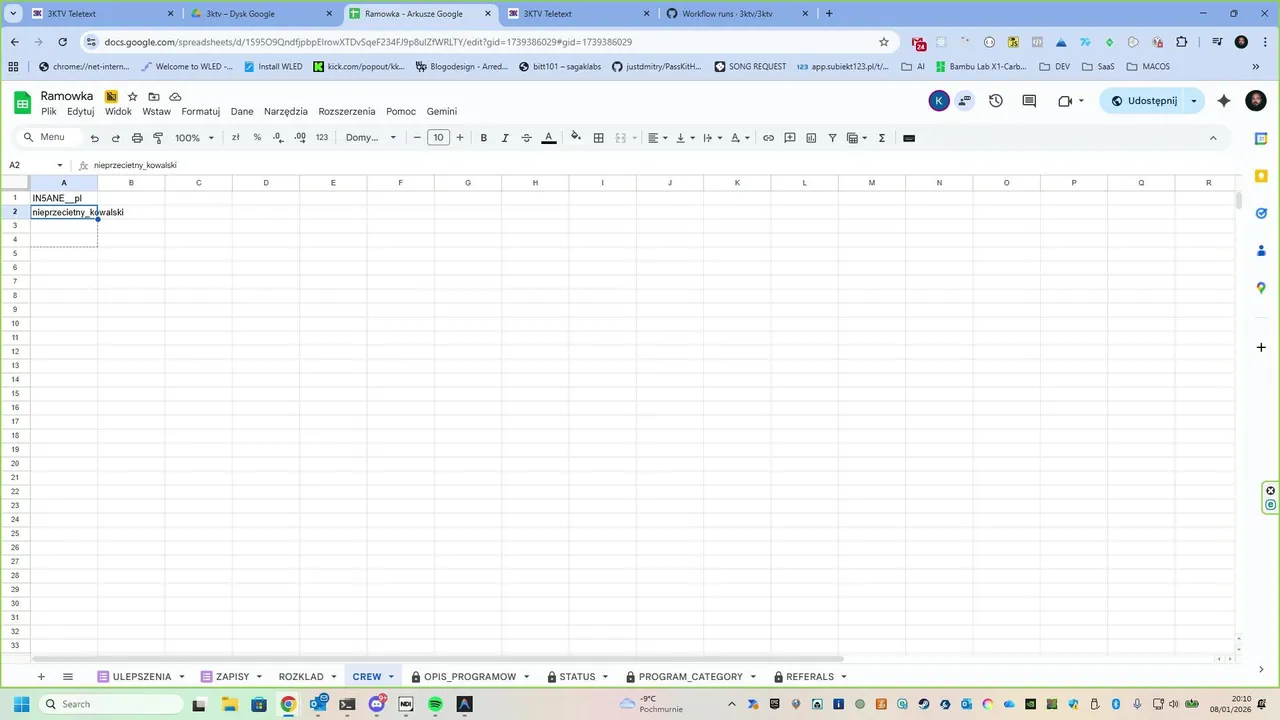Screen dimensions: 1280x720
Task: Switch to the ULEPSZENIA sheet tab
Action: pyautogui.click(x=142, y=677)
